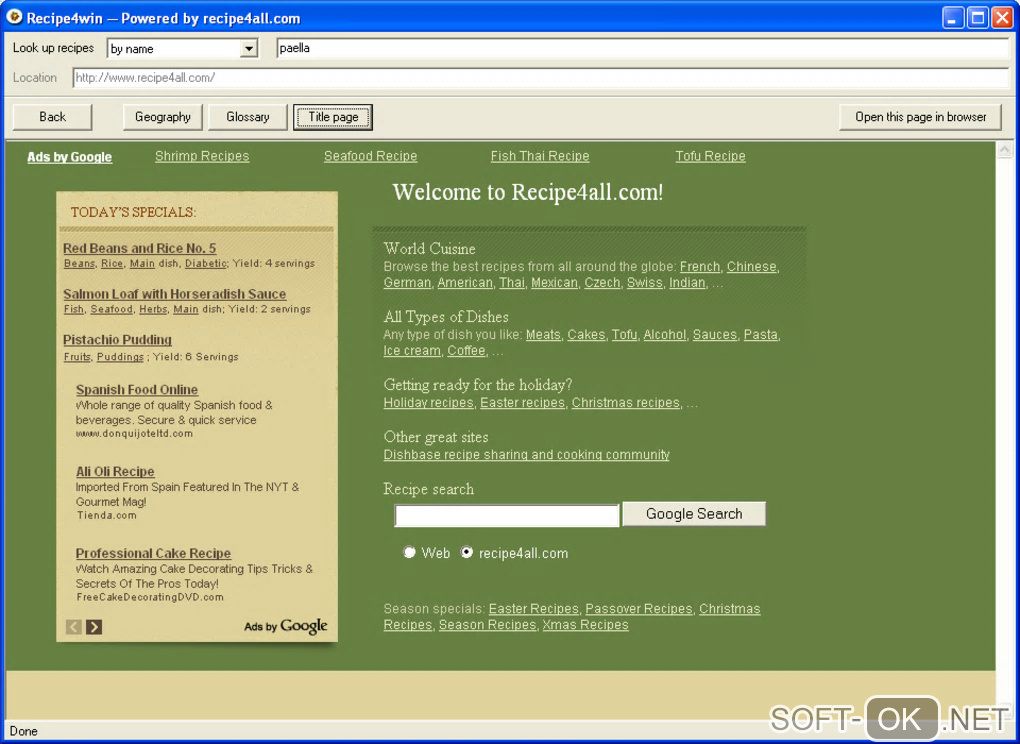Click the Title page button
Viewport: 1020px width, 744px height.
point(333,117)
